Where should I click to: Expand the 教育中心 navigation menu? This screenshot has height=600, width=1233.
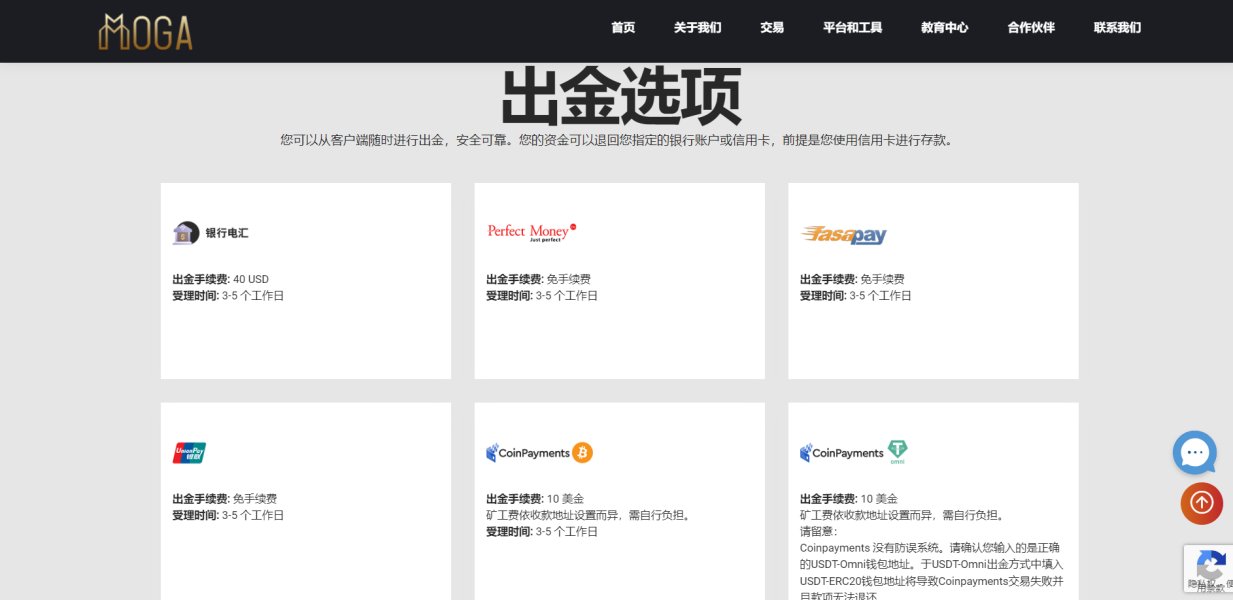point(944,28)
